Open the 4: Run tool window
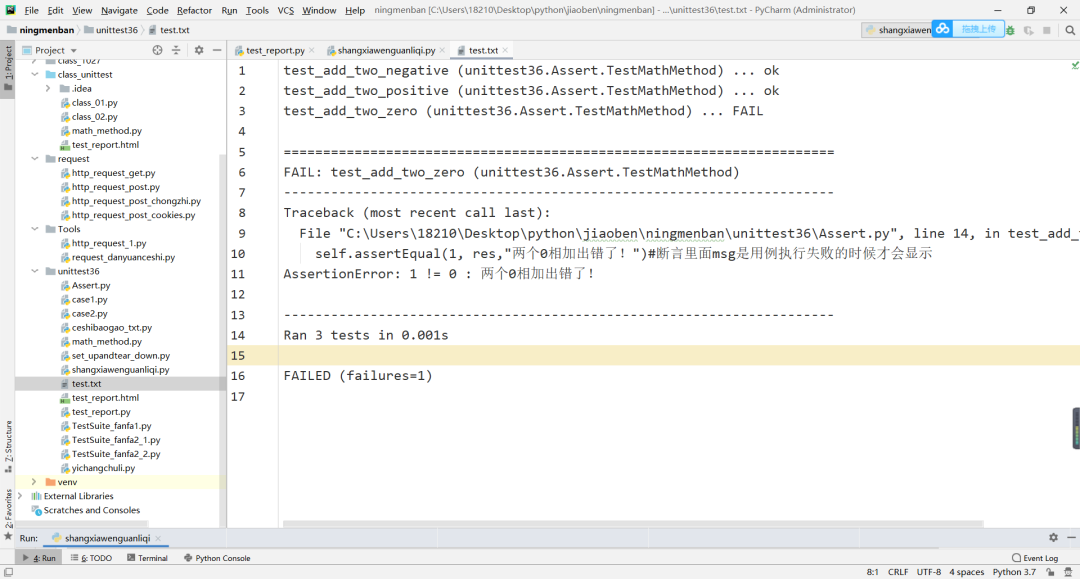 (39, 558)
